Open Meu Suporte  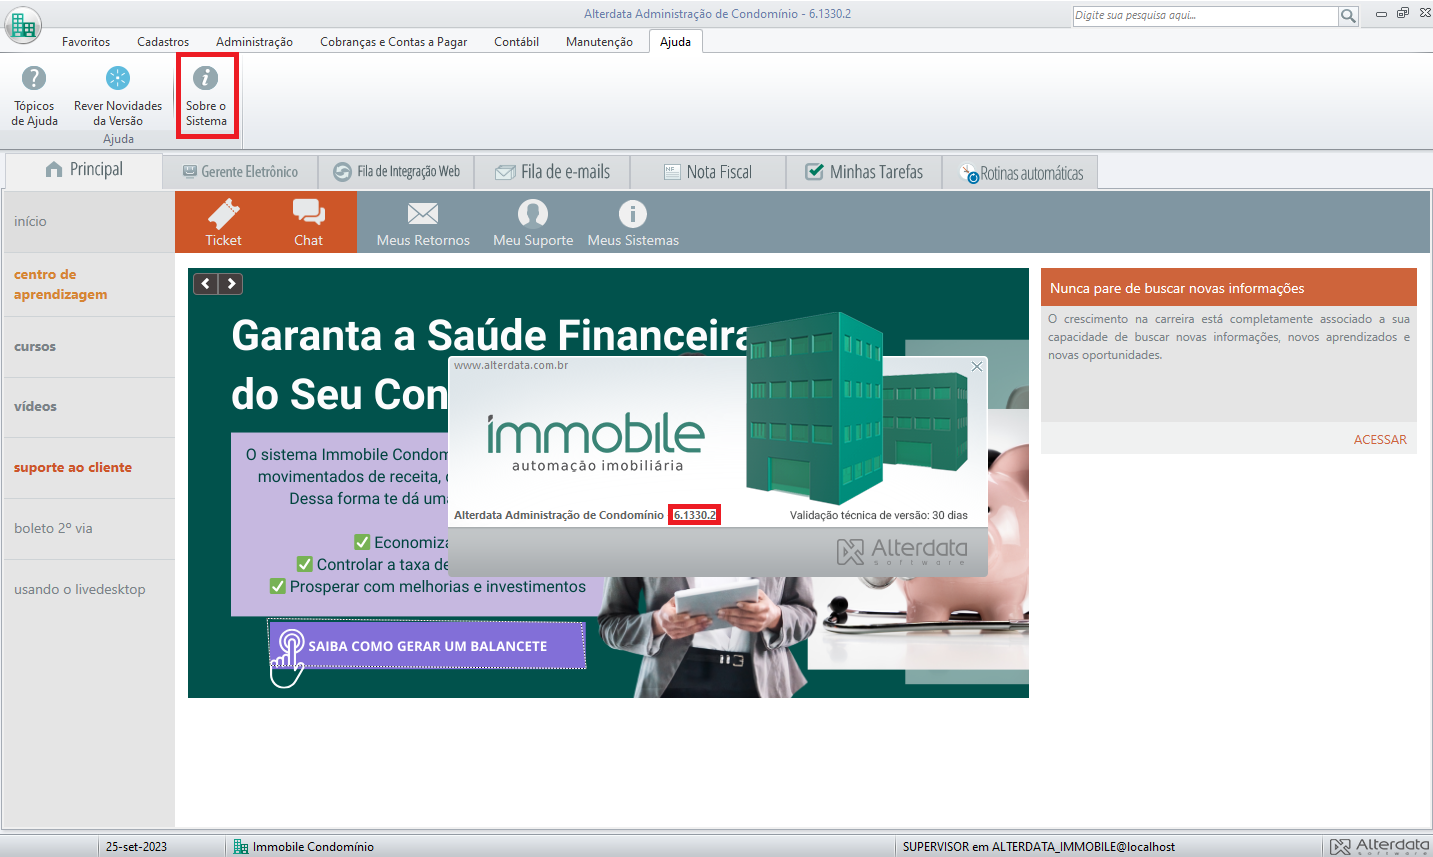(x=533, y=222)
